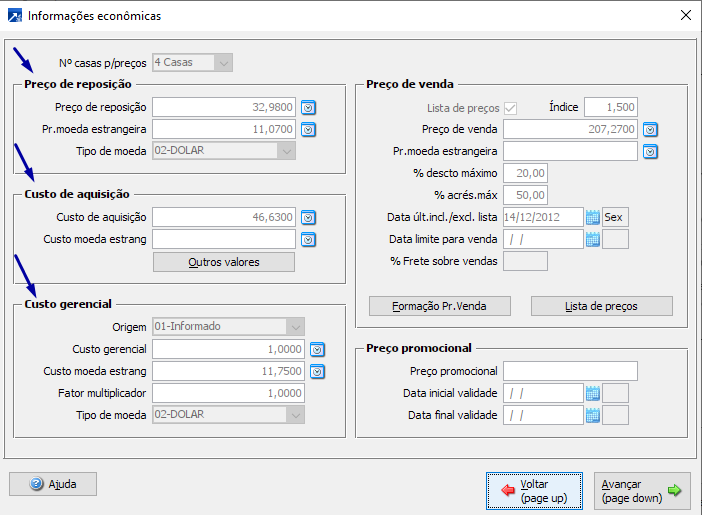Click the icon beside Preço de reposição field
This screenshot has width=702, height=515.
[x=308, y=107]
